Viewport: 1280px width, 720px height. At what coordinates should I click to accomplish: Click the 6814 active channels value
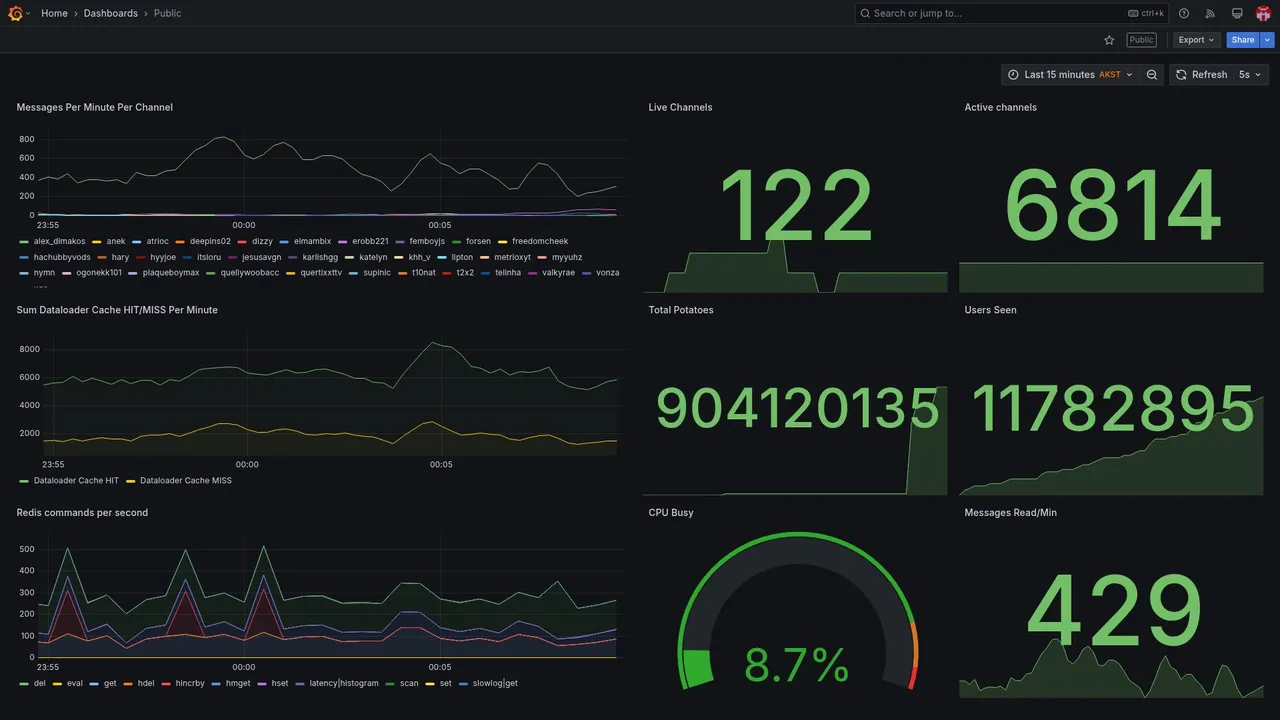1112,207
